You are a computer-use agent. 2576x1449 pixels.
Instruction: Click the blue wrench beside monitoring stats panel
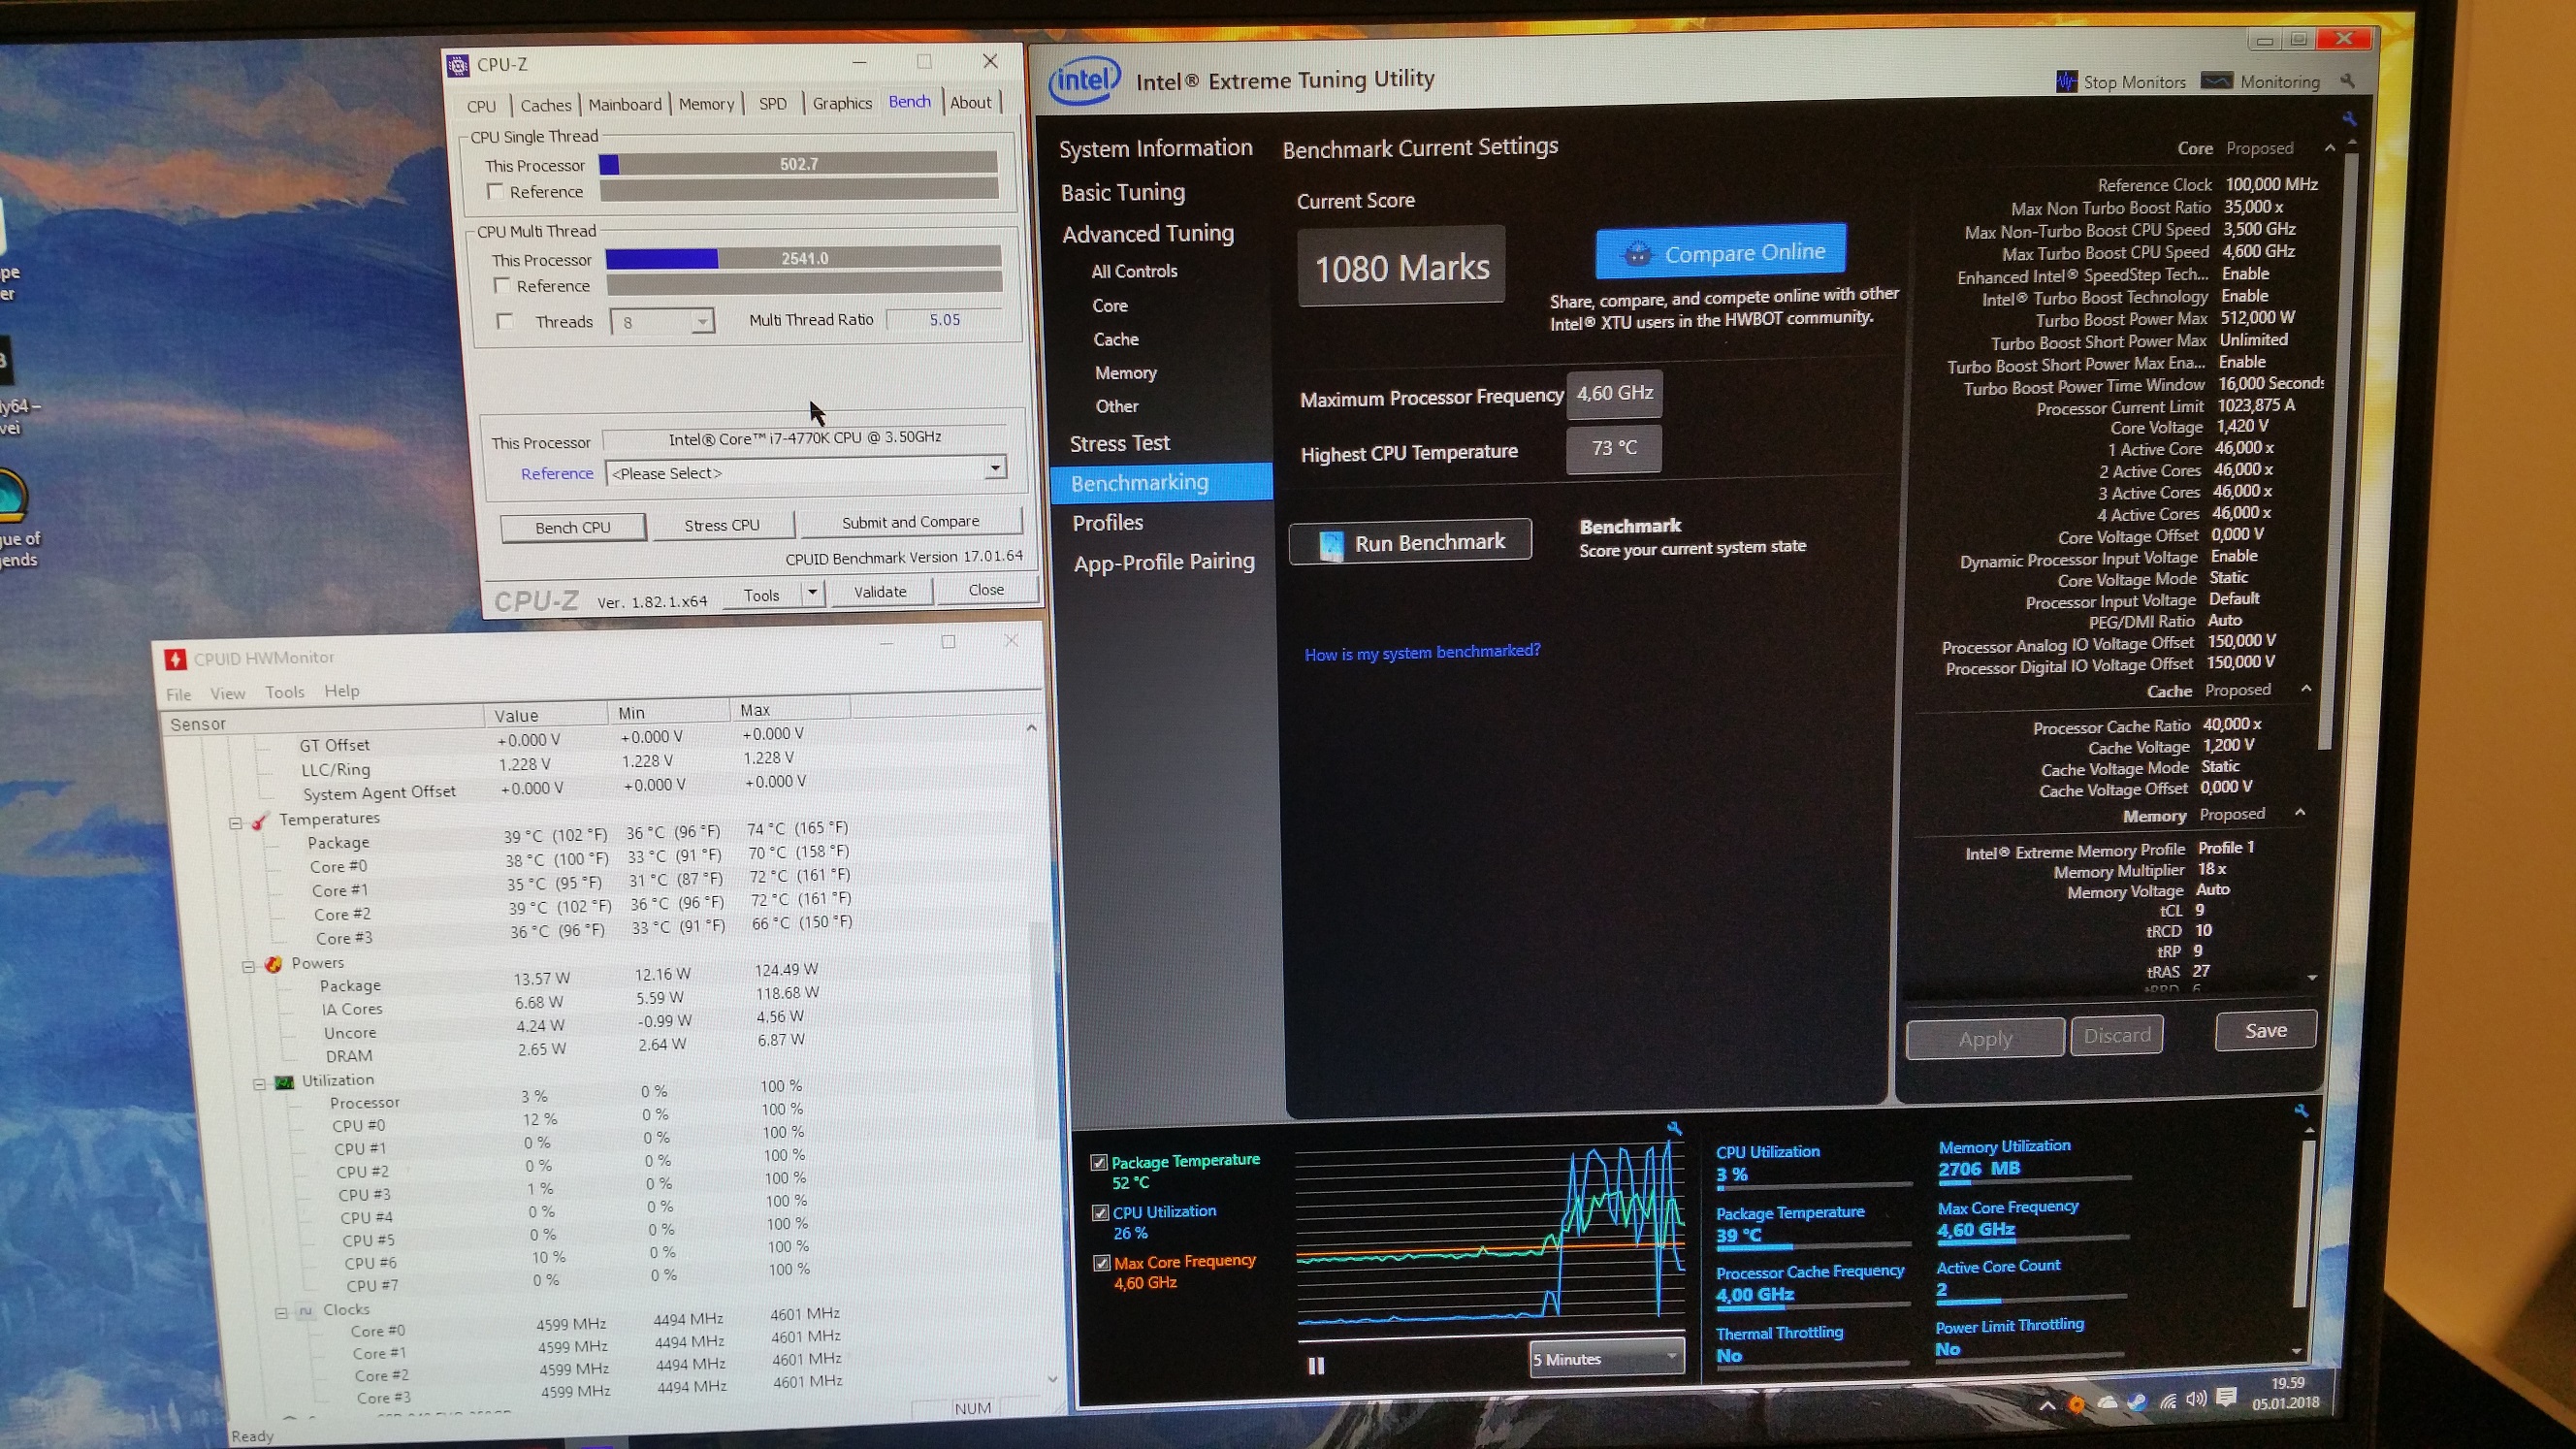pyautogui.click(x=2300, y=1111)
